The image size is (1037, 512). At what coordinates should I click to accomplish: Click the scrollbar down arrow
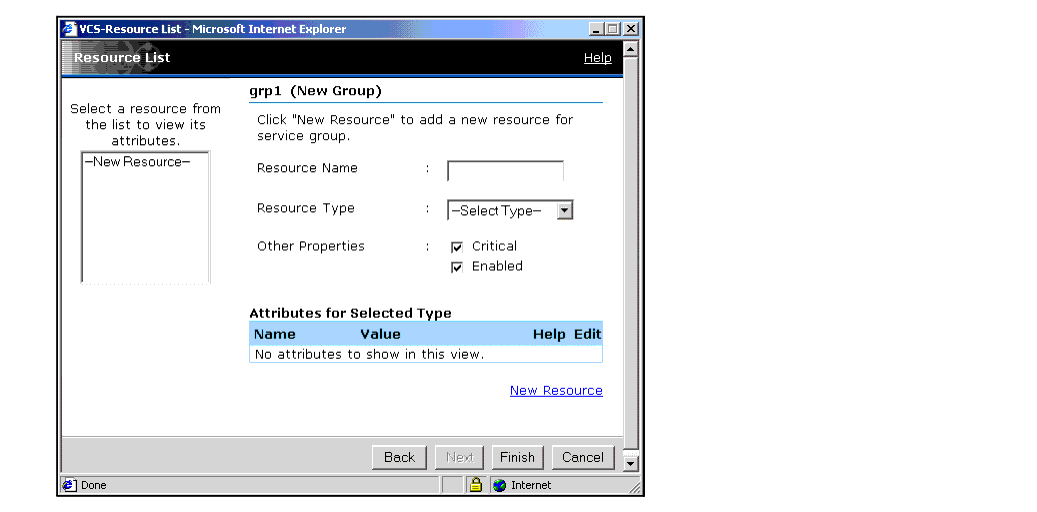[630, 463]
